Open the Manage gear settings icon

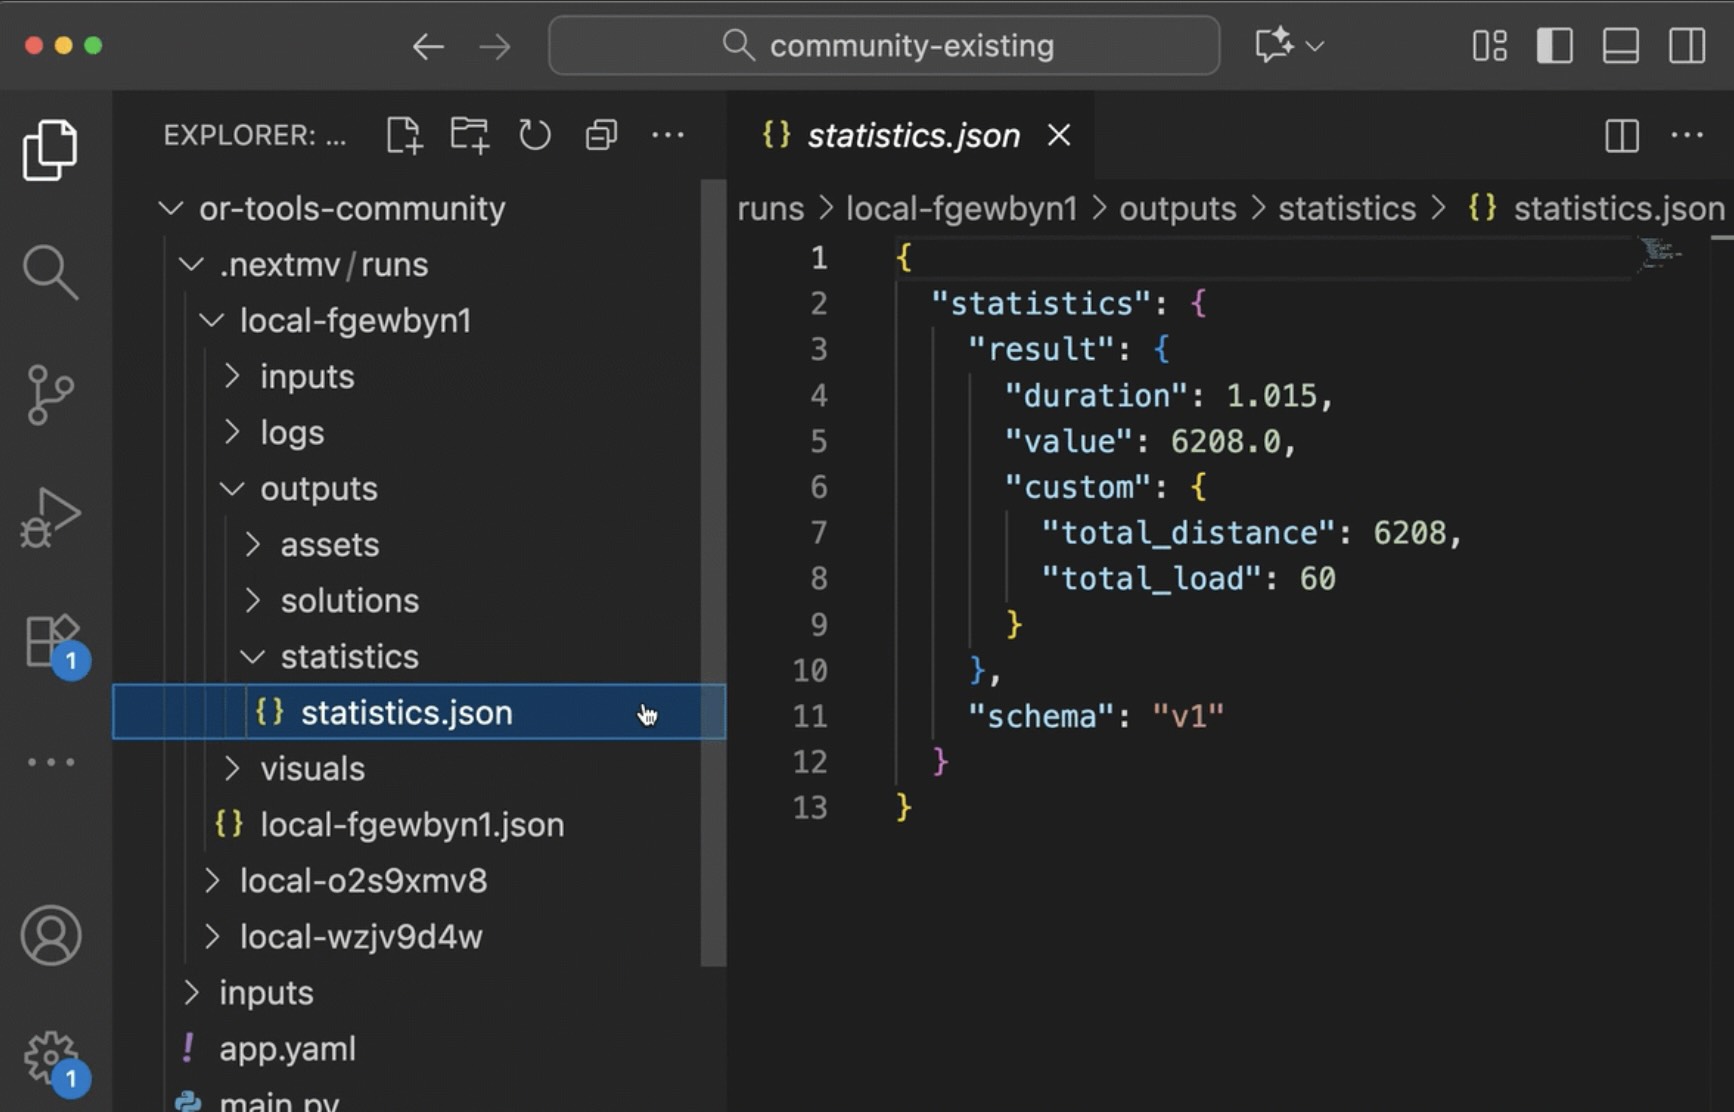54,1062
